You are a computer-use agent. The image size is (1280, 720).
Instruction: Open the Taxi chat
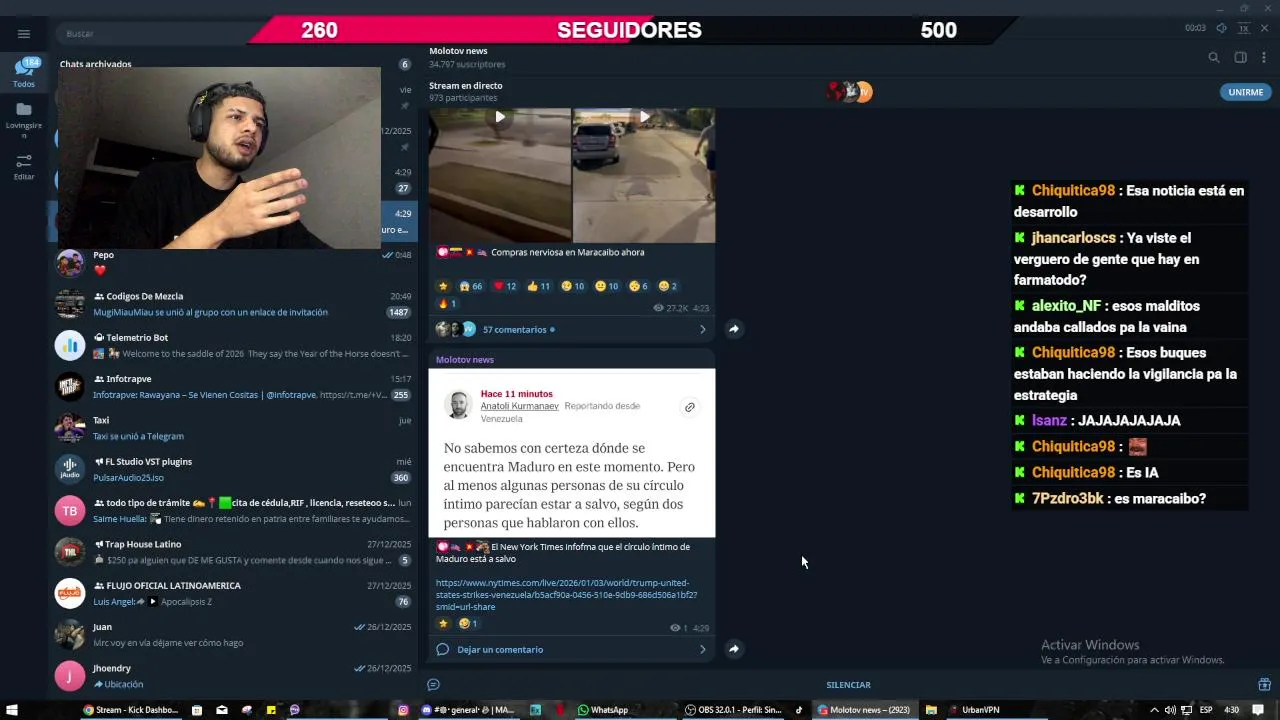point(233,428)
